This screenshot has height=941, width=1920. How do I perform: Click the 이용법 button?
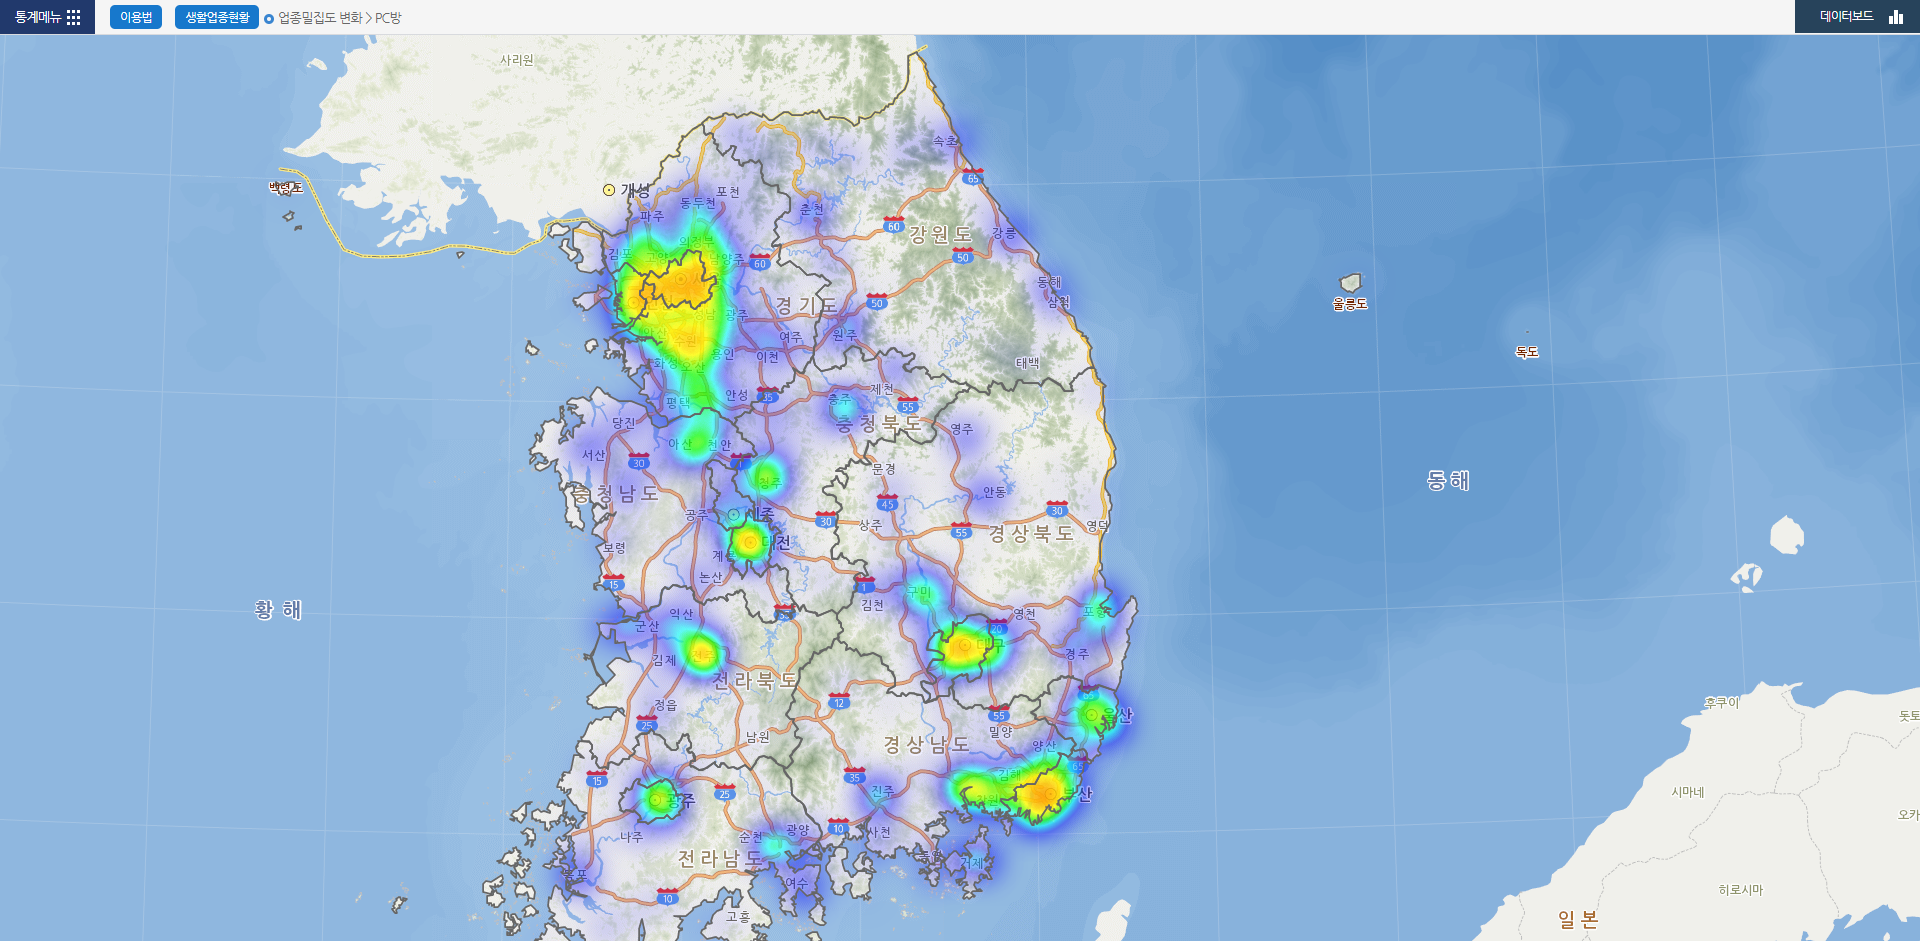(x=136, y=16)
